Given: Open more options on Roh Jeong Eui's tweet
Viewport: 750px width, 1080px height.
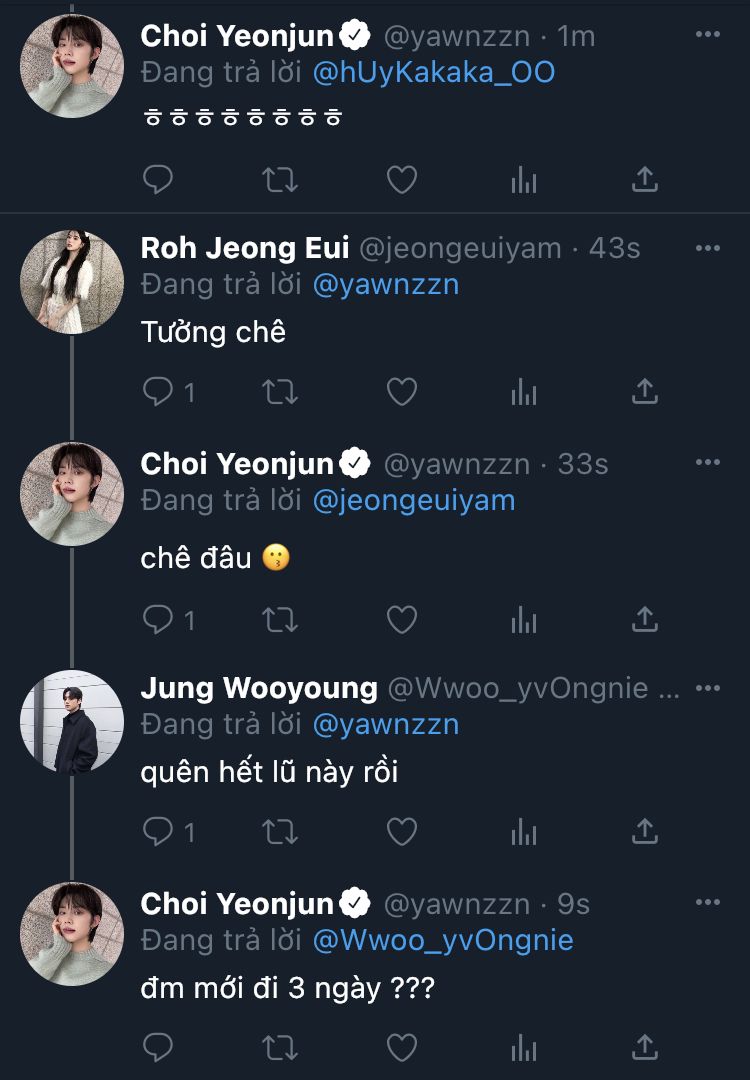Looking at the screenshot, I should pos(708,247).
